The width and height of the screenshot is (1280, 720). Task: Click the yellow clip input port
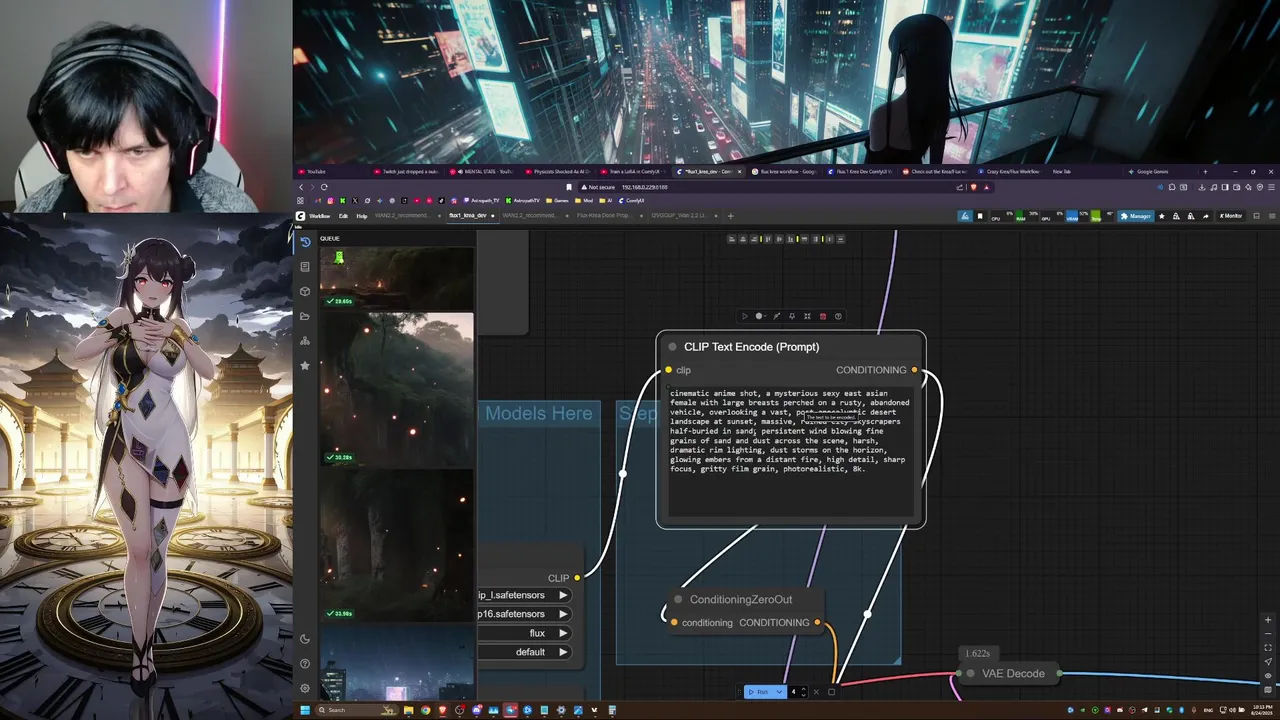coord(668,370)
